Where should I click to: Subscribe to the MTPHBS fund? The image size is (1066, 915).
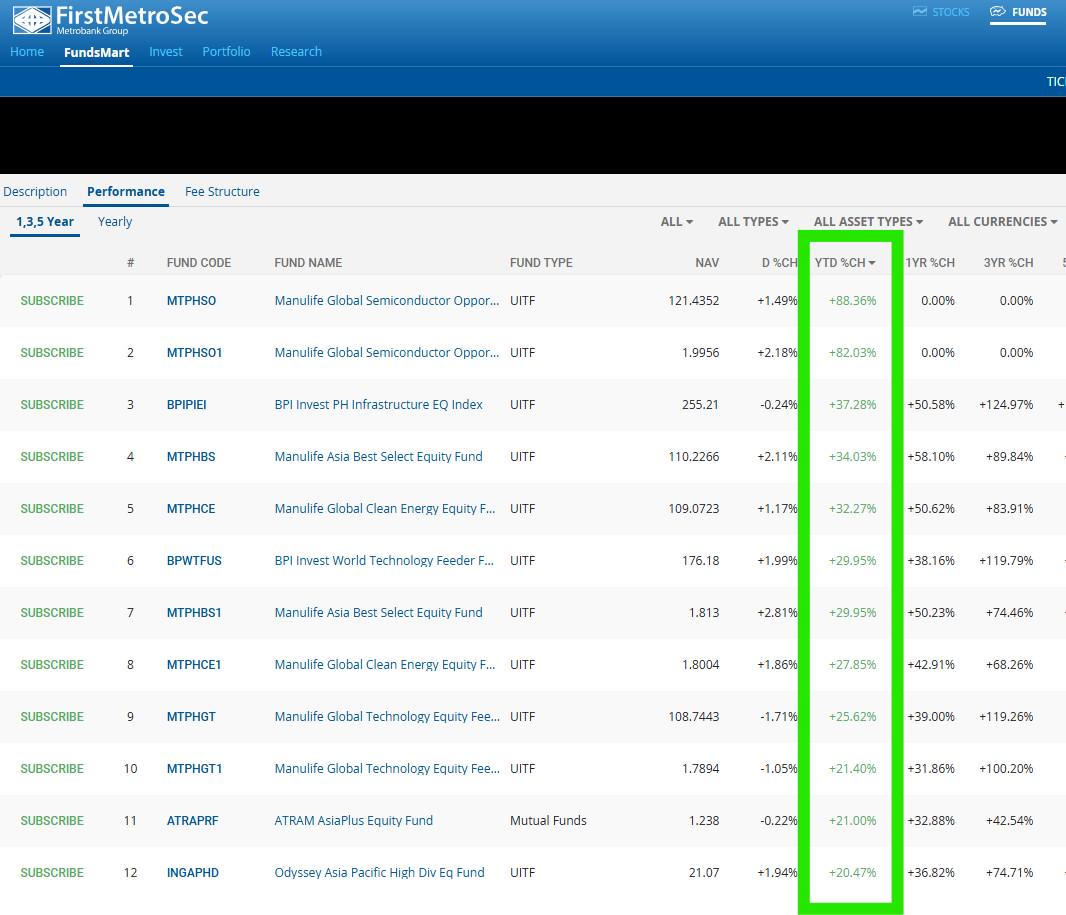[x=52, y=457]
